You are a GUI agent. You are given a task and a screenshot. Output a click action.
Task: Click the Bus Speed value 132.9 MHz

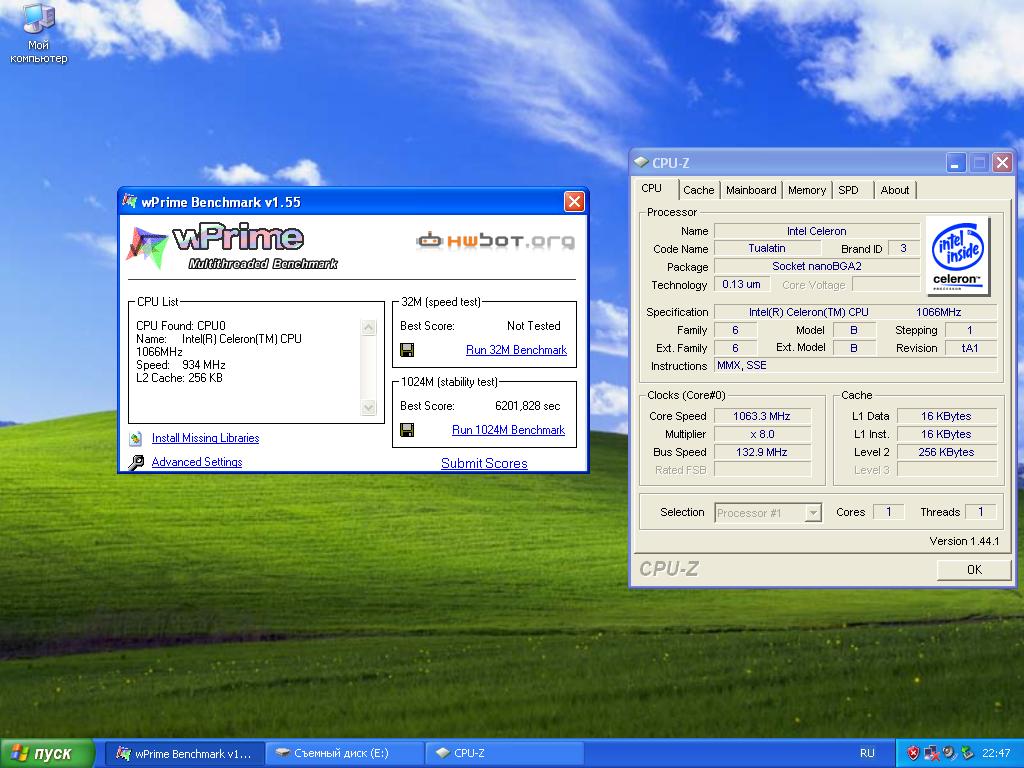click(761, 452)
